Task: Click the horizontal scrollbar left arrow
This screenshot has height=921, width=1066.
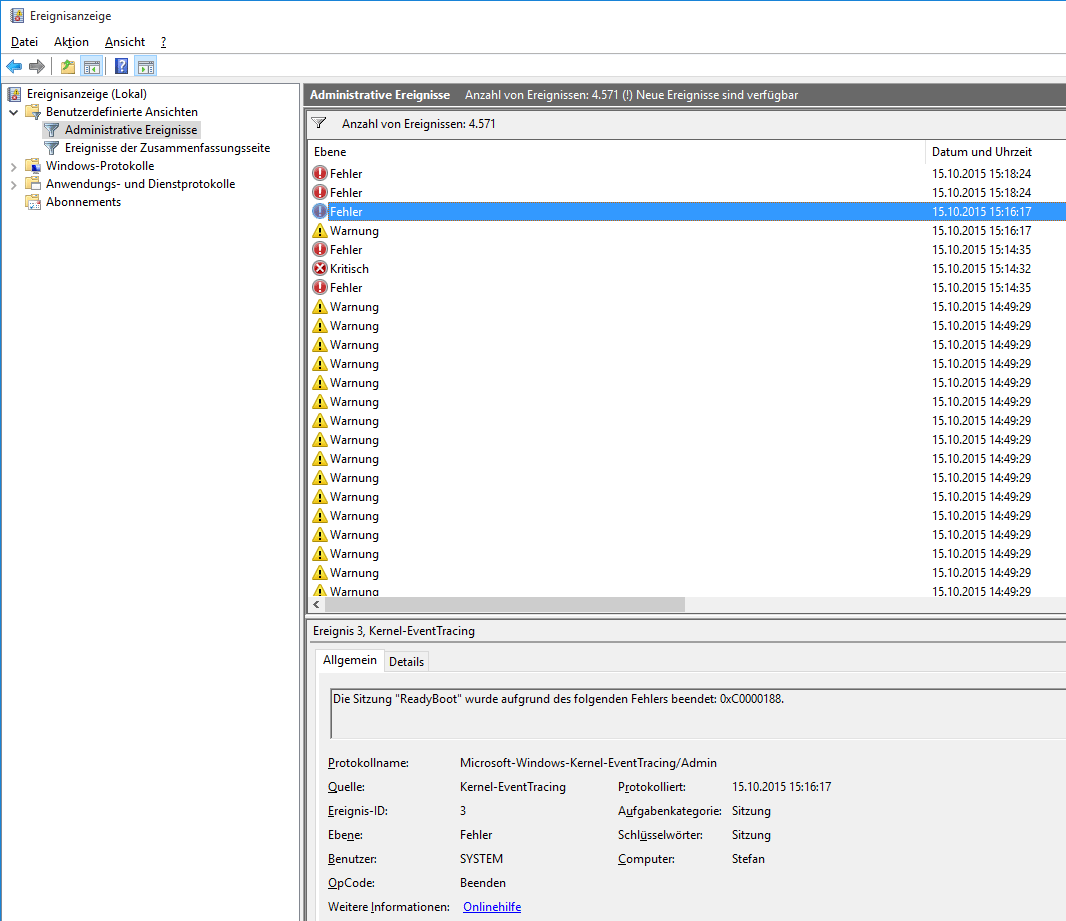Action: coord(317,604)
